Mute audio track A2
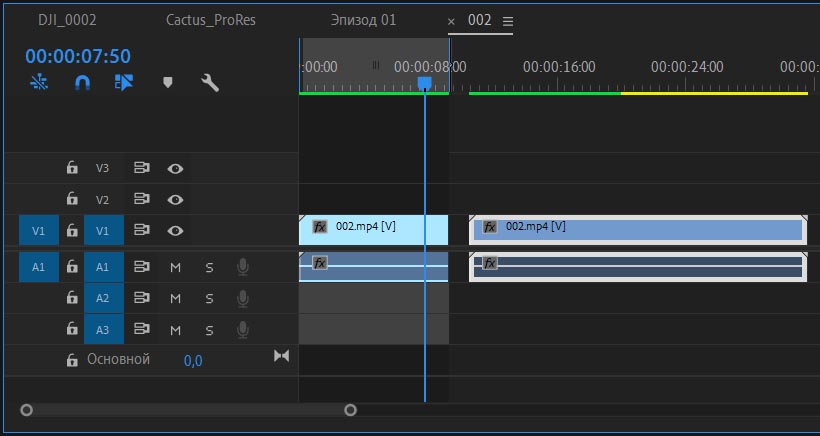The width and height of the screenshot is (820, 436). (x=175, y=299)
